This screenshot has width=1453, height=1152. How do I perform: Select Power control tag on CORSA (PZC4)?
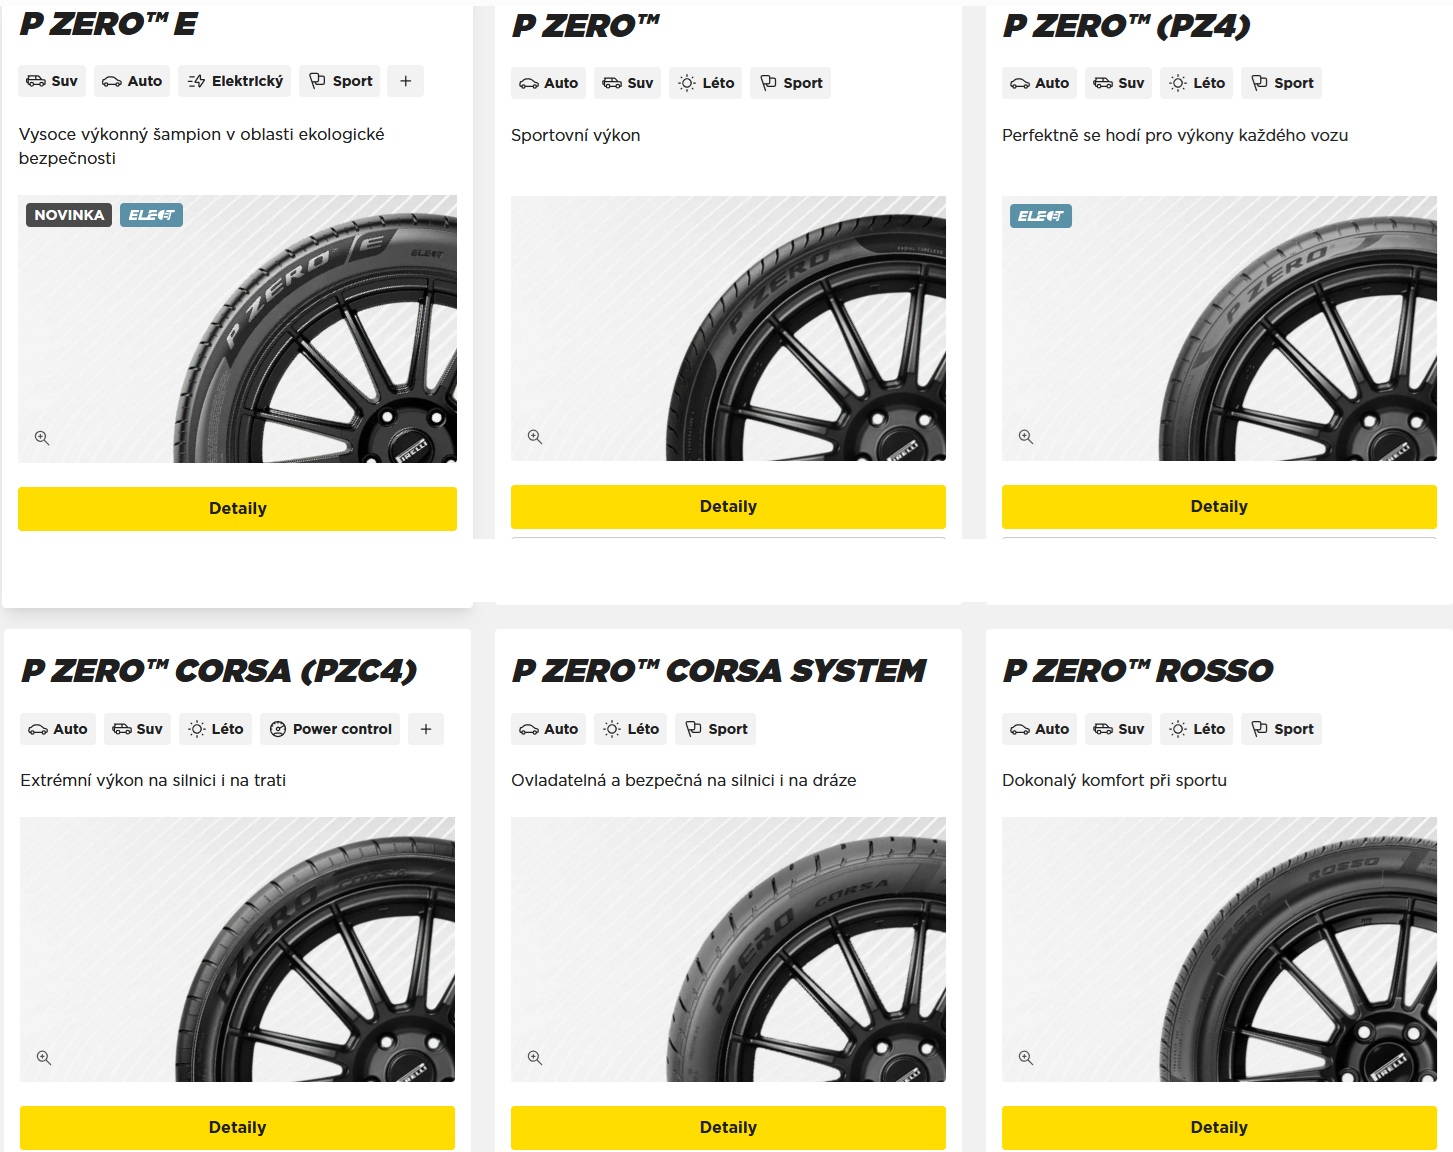(330, 729)
